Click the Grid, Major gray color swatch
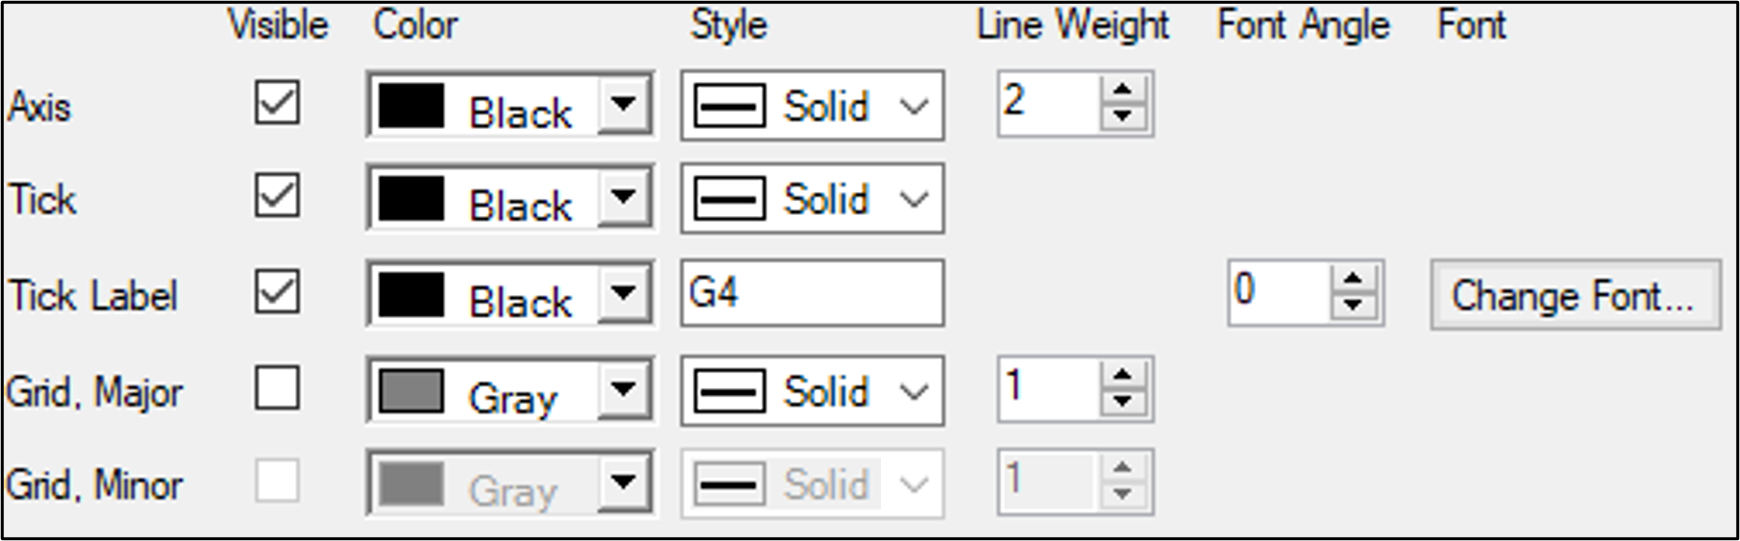 tap(411, 391)
